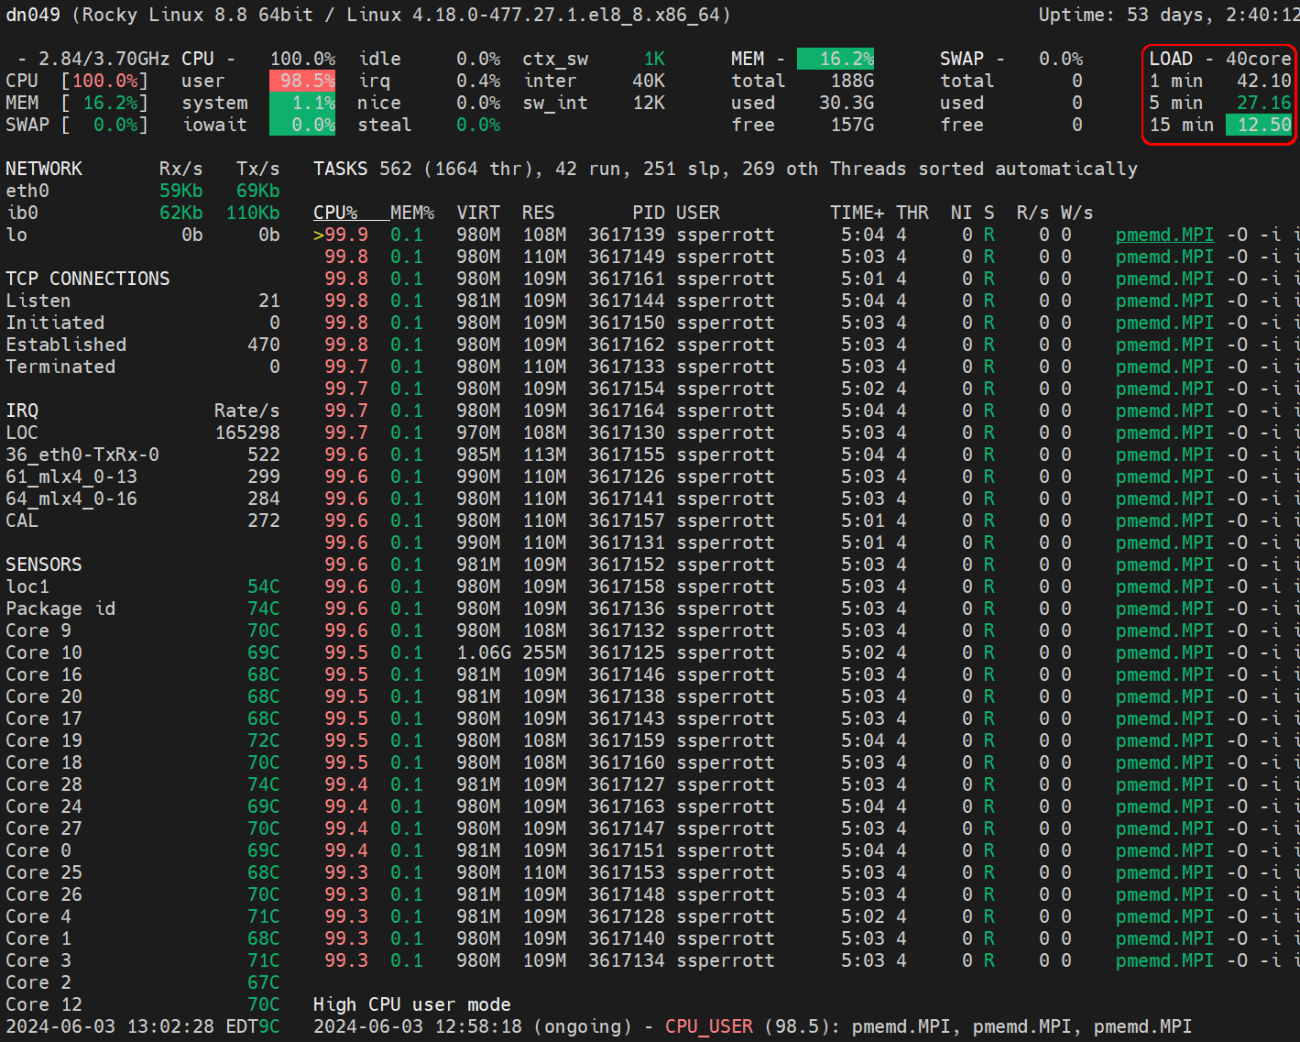Viewport: 1300px width, 1042px height.
Task: Click the Threads sorted automatically text
Action: coord(984,169)
